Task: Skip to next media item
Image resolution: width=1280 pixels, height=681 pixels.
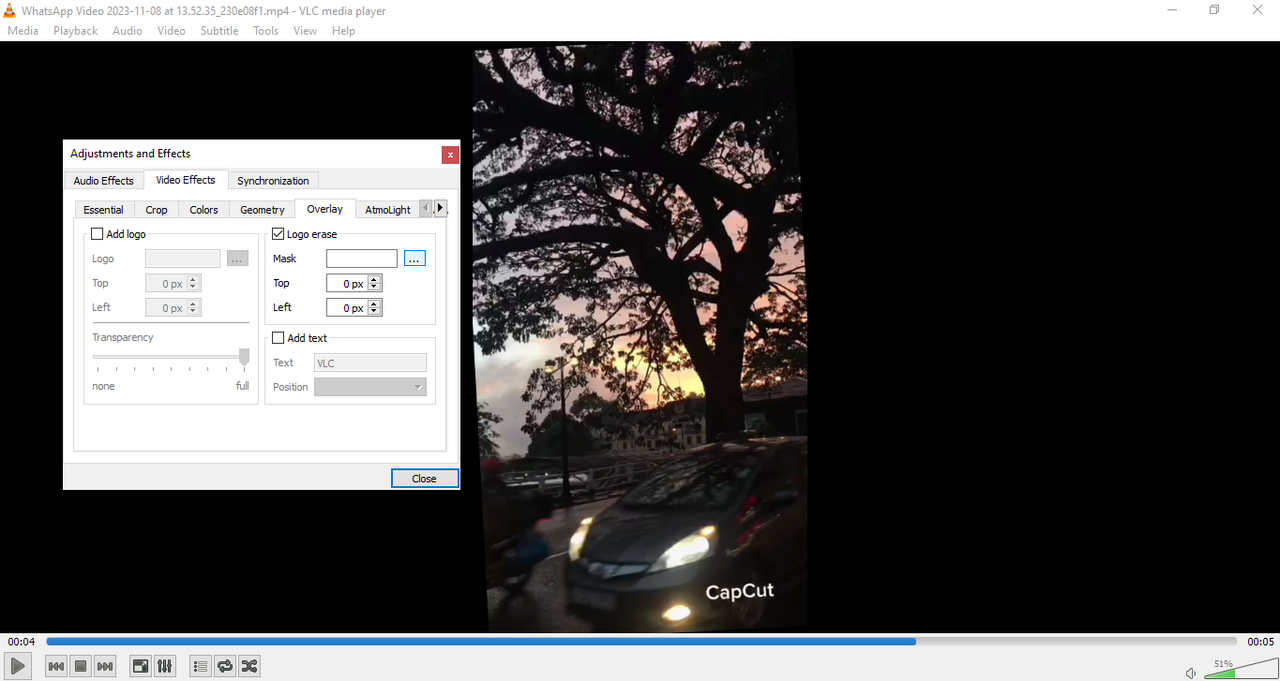Action: tap(105, 666)
